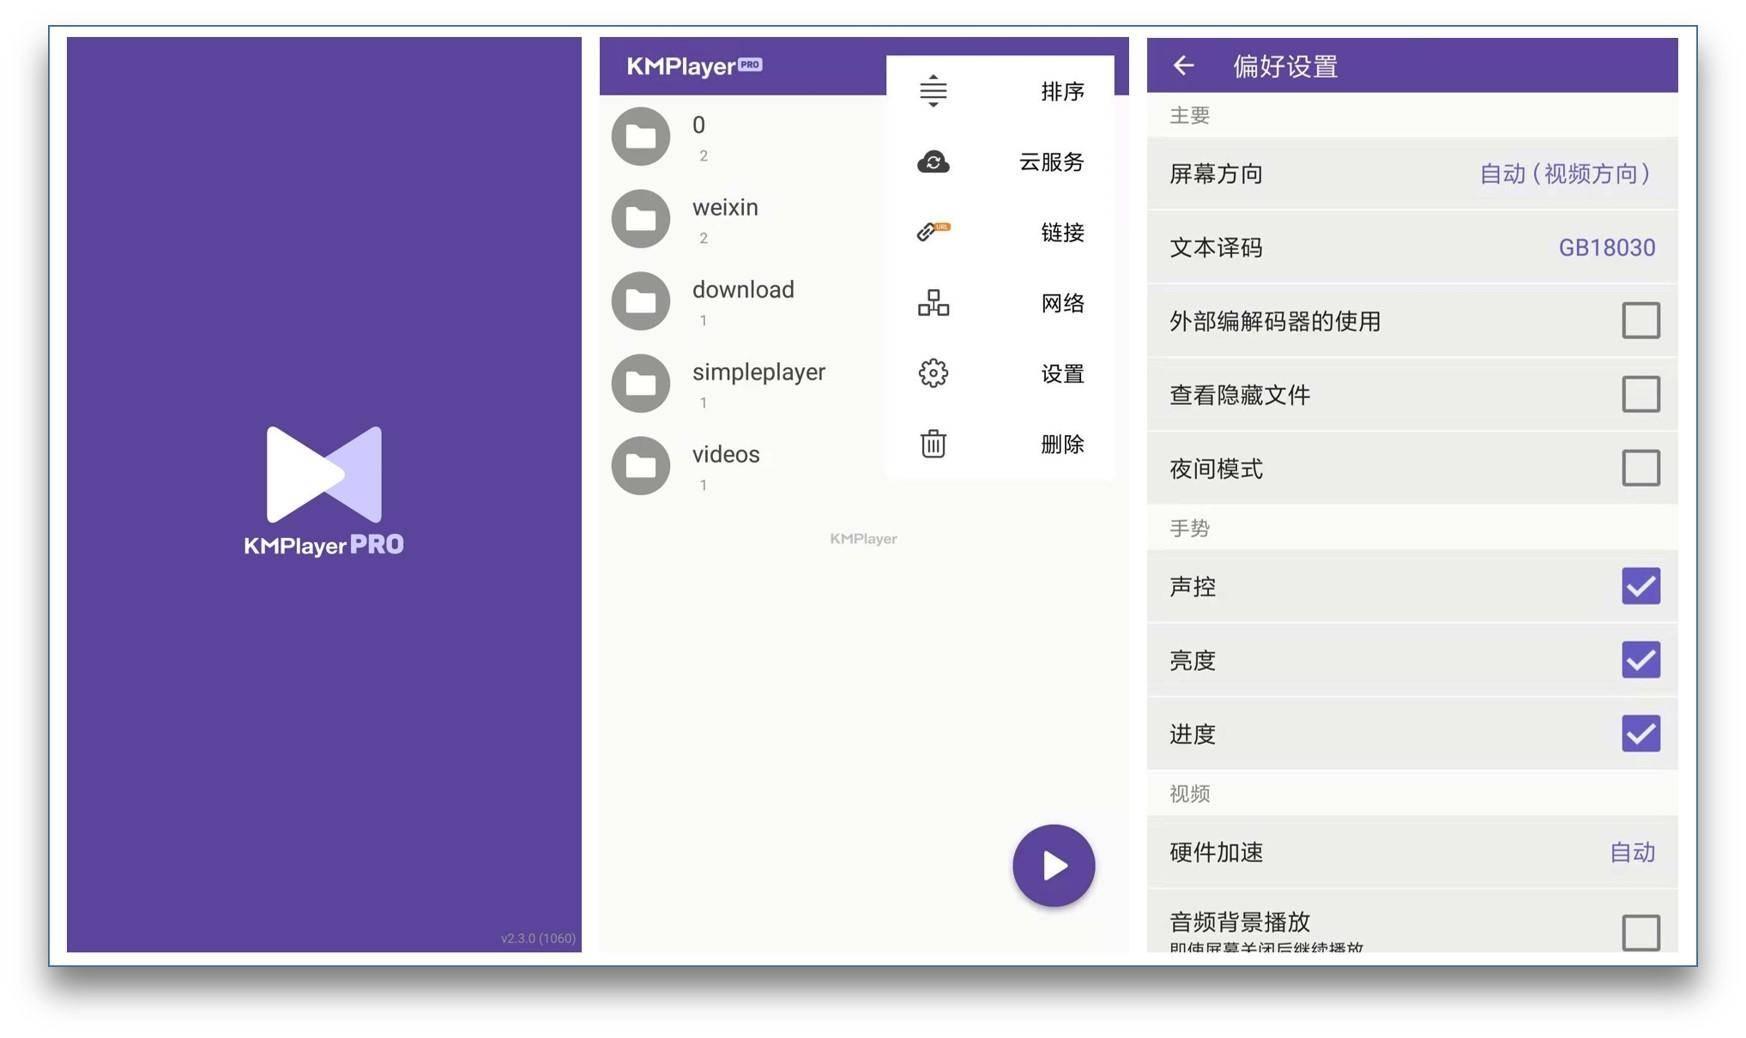Screen dimensions: 1746x1038
Task: Click the 夜间模式 label
Action: [x=1216, y=469]
